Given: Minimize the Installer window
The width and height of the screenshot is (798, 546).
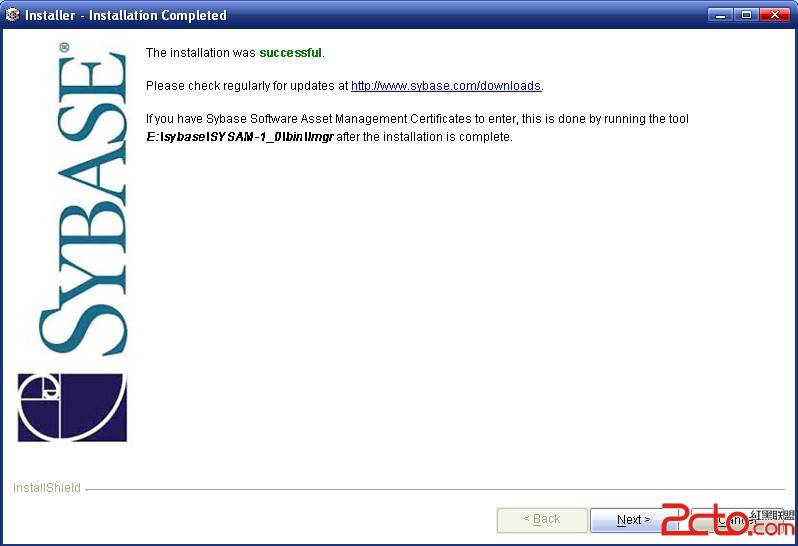Looking at the screenshot, I should click(720, 15).
